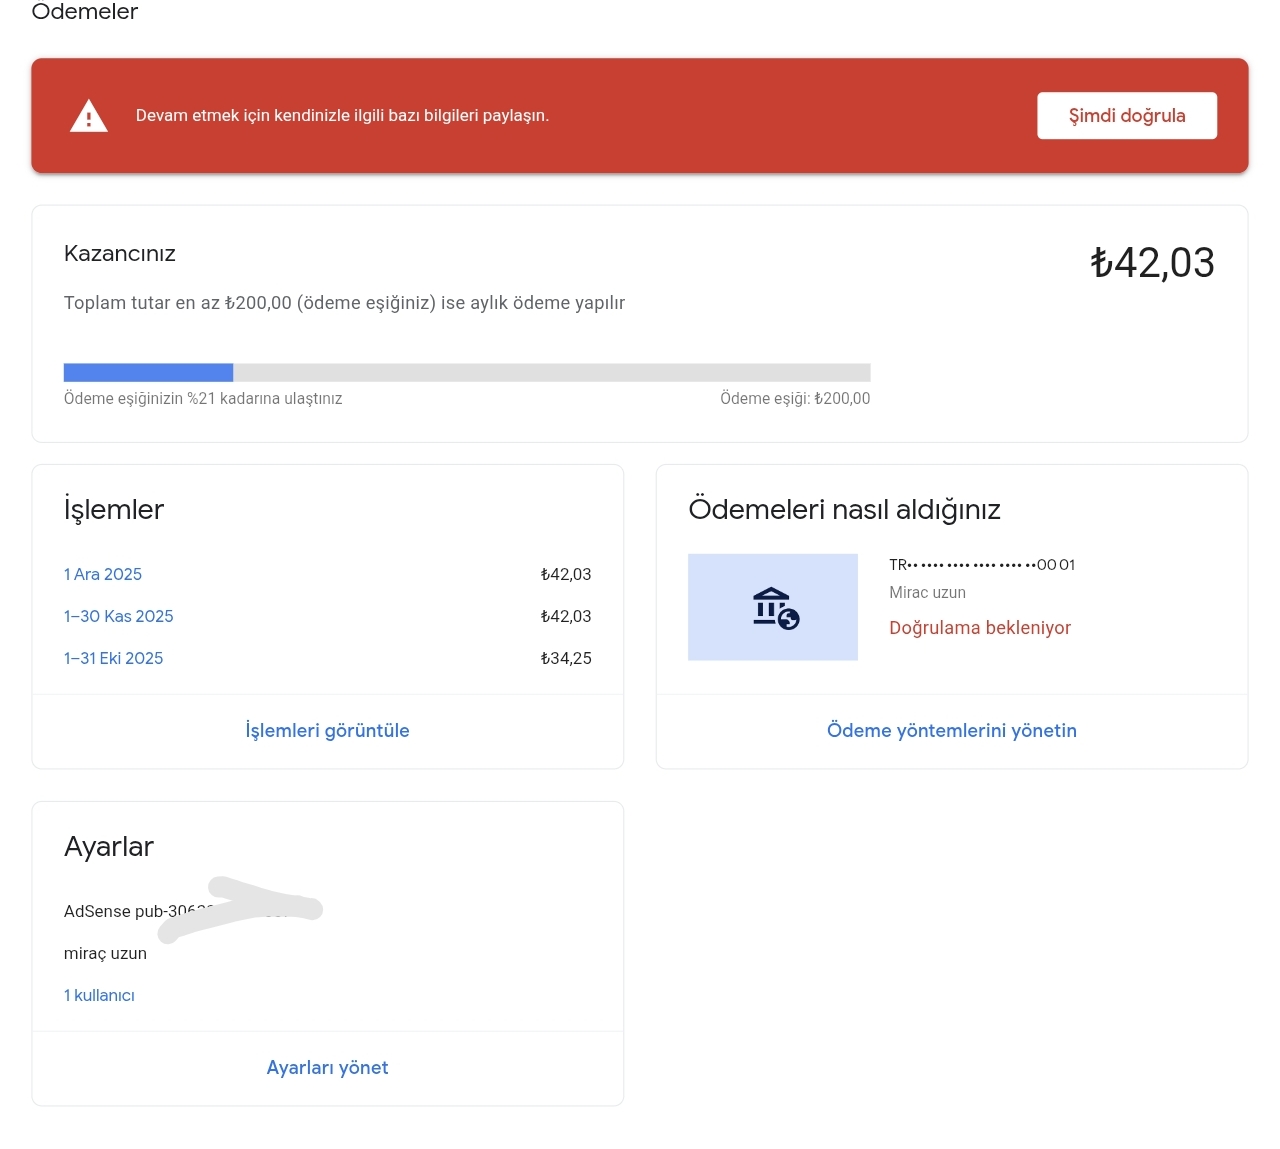Viewport: 1280px width, 1149px height.
Task: Click Ödeme yöntemlerini yönetin link
Action: point(952,731)
